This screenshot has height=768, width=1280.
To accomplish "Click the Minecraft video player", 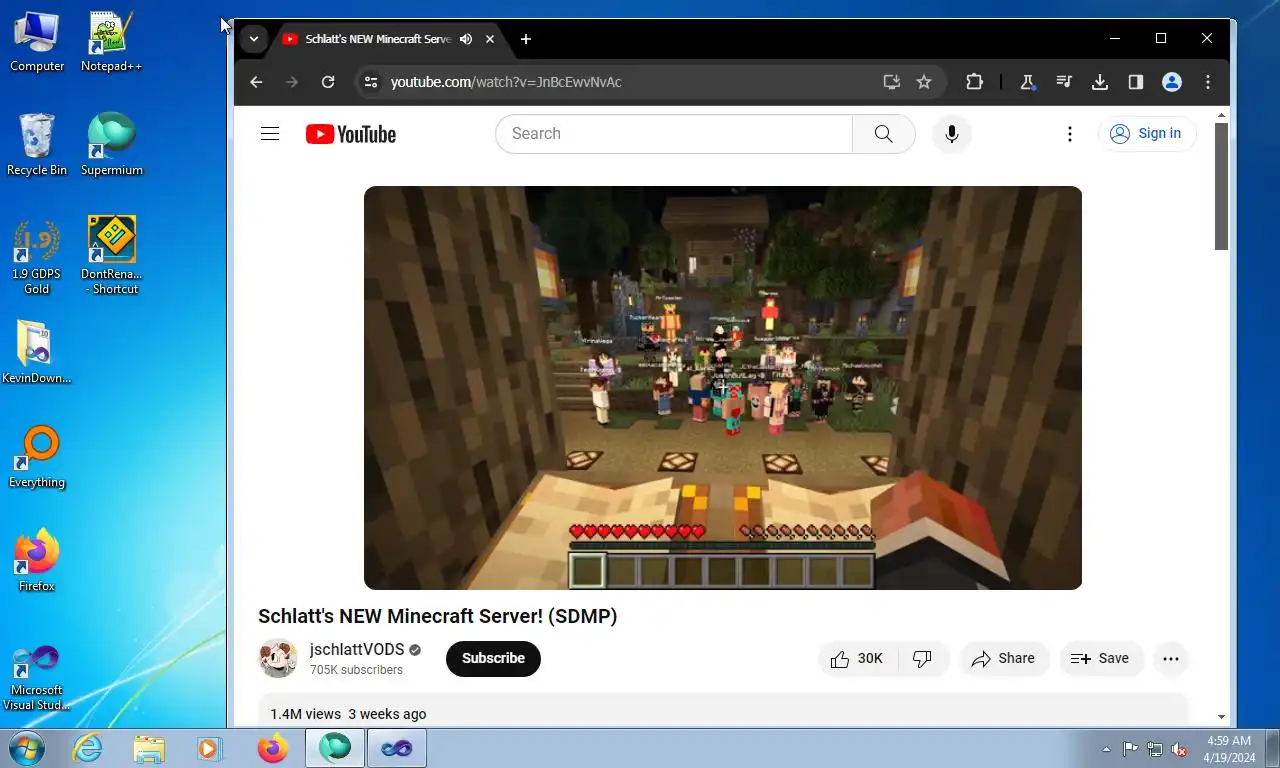I will [723, 388].
